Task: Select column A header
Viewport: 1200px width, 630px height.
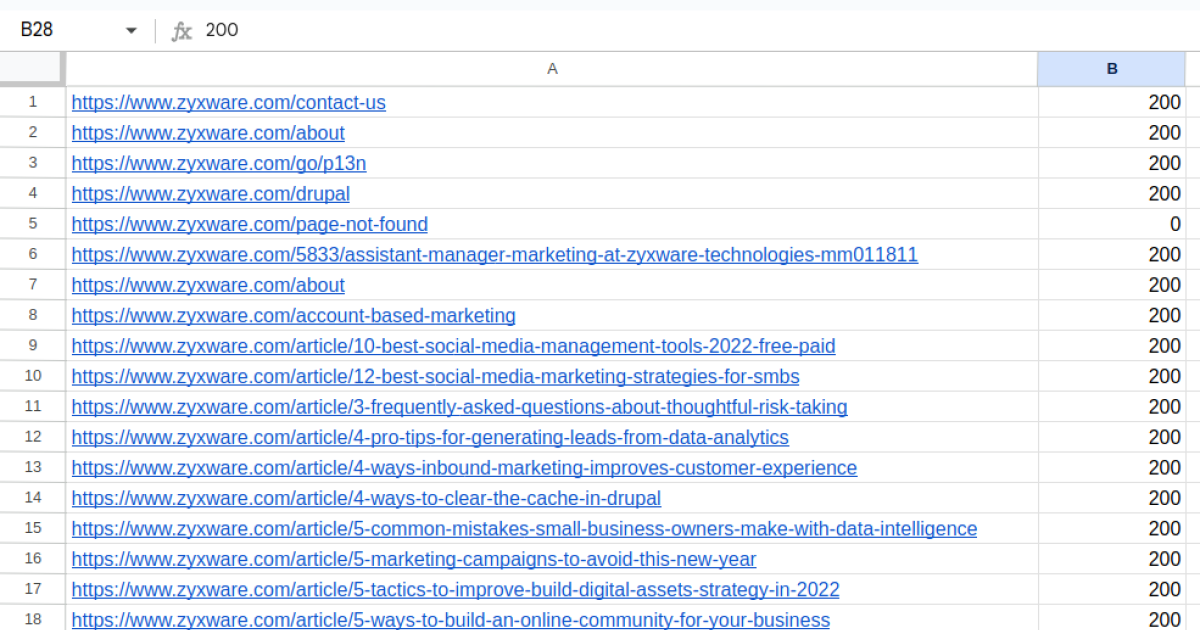Action: [x=551, y=68]
